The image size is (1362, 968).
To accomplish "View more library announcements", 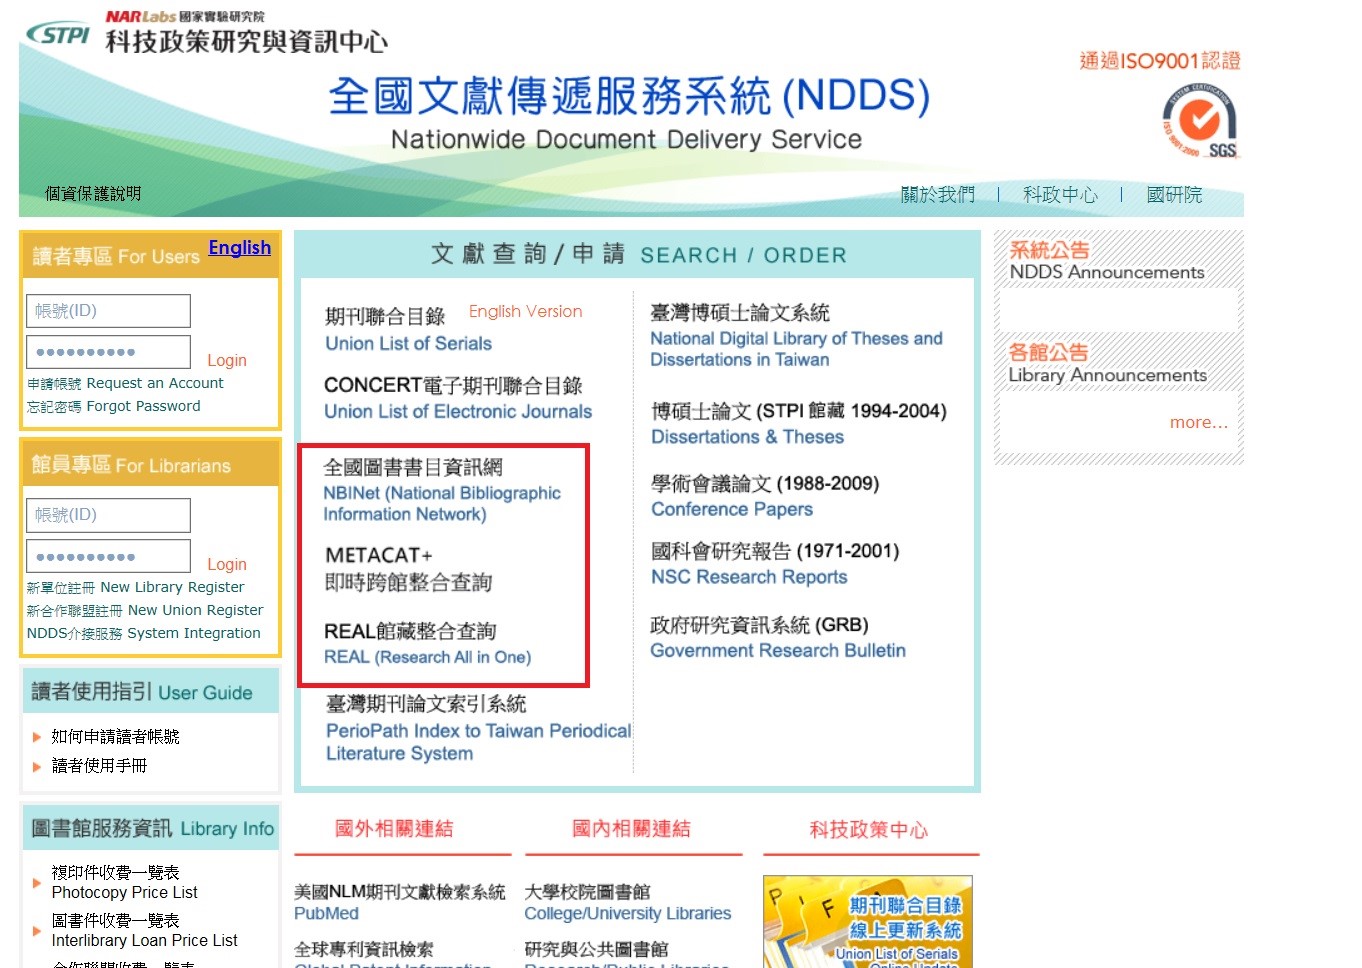I will [1199, 423].
